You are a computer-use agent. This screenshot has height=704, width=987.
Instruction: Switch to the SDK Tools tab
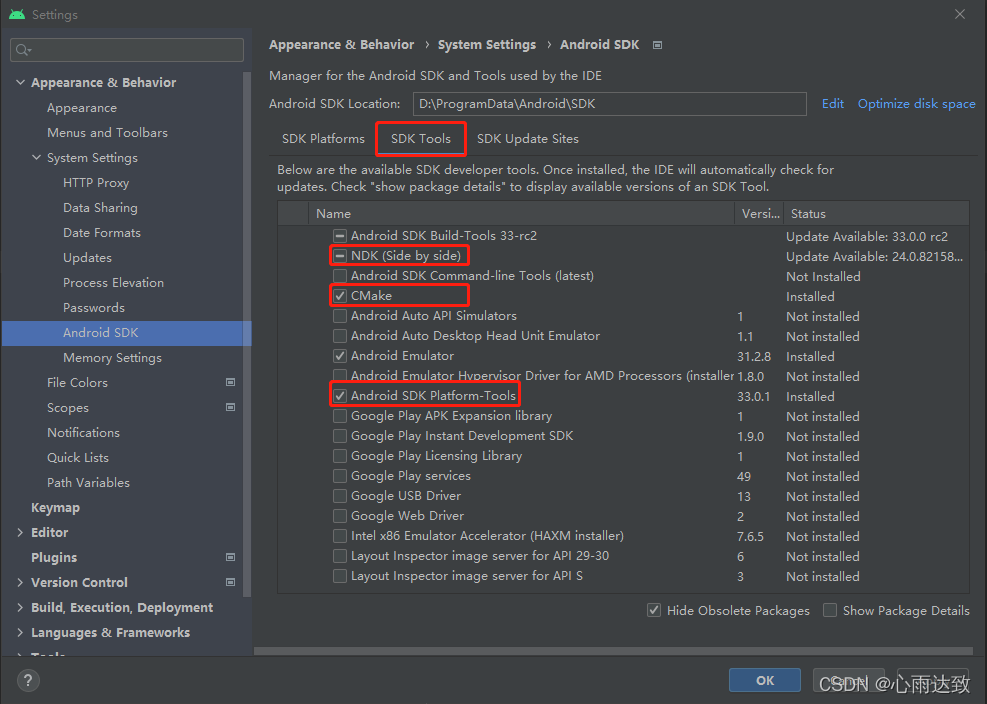click(420, 139)
